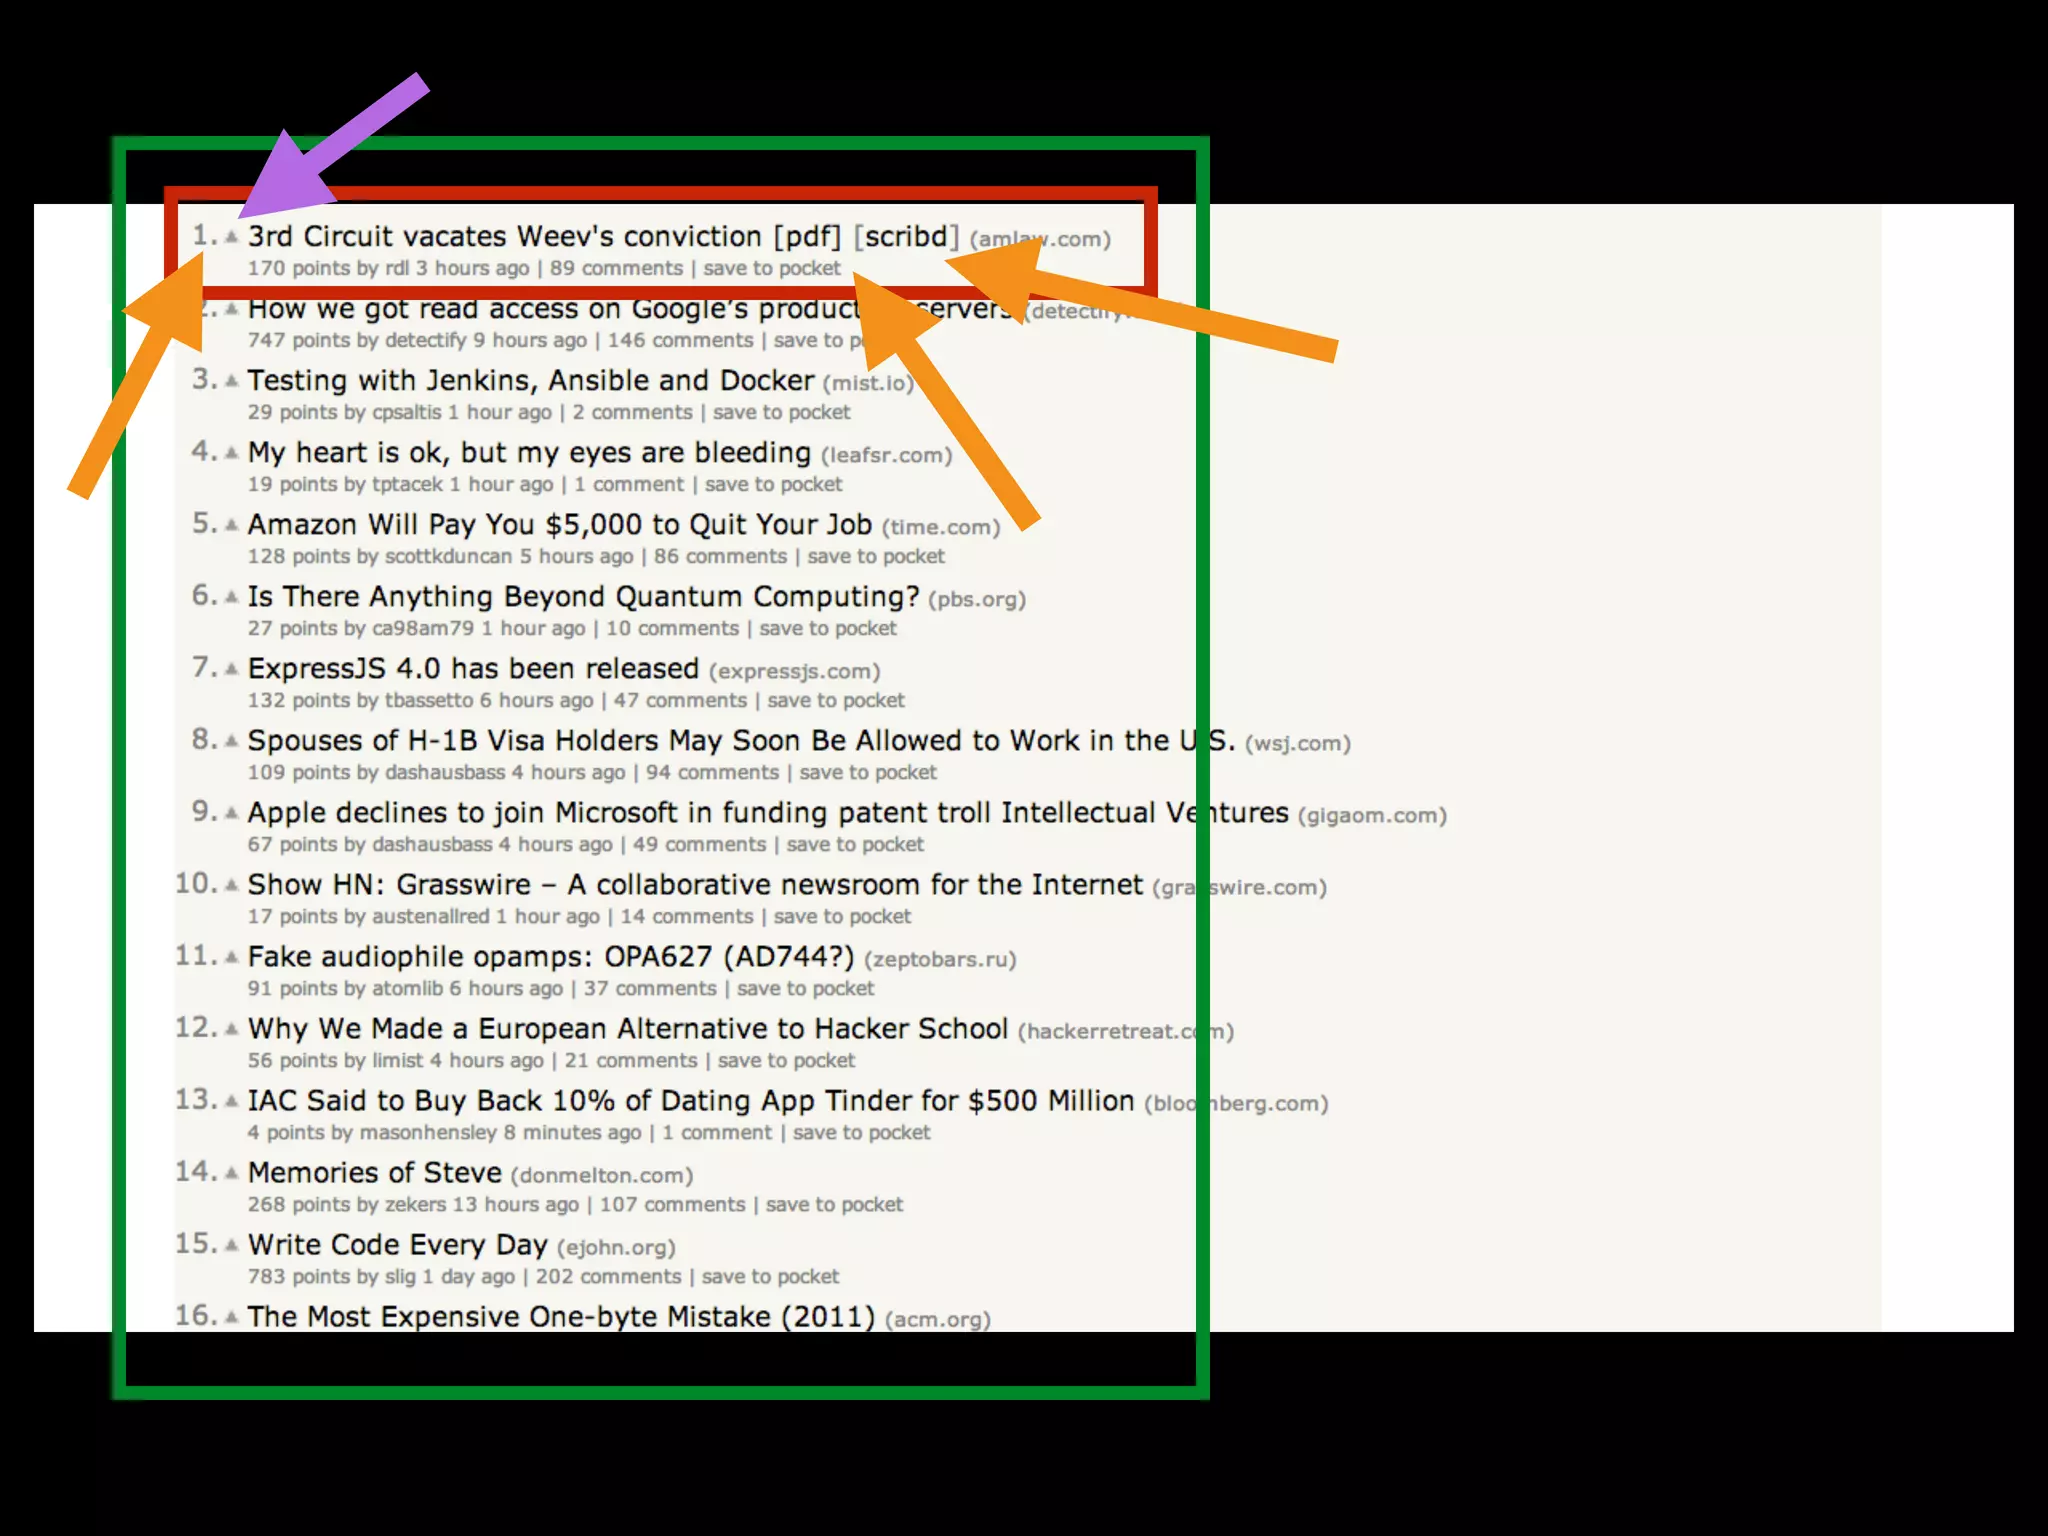Open Fake audiophile opamps article
Screen dimensions: 2048x1536
550,957
